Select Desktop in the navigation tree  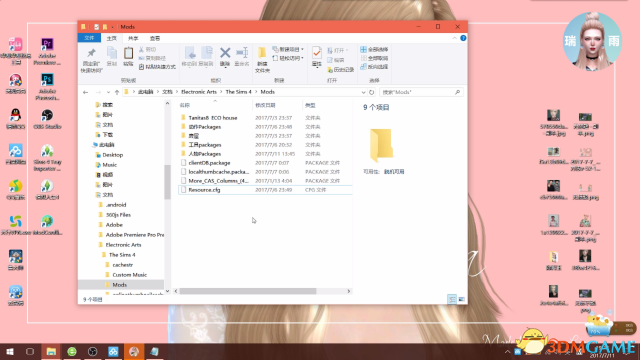coord(113,155)
